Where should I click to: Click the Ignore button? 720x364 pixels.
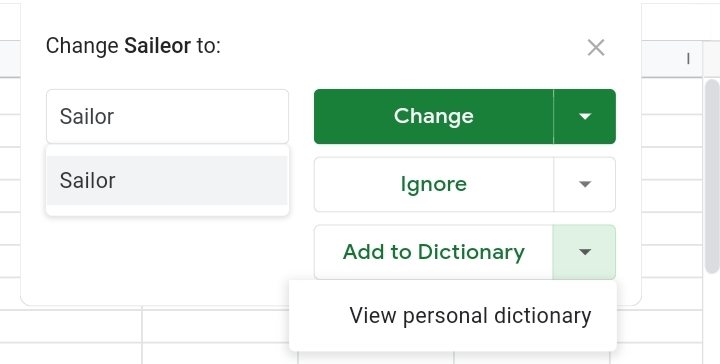433,184
